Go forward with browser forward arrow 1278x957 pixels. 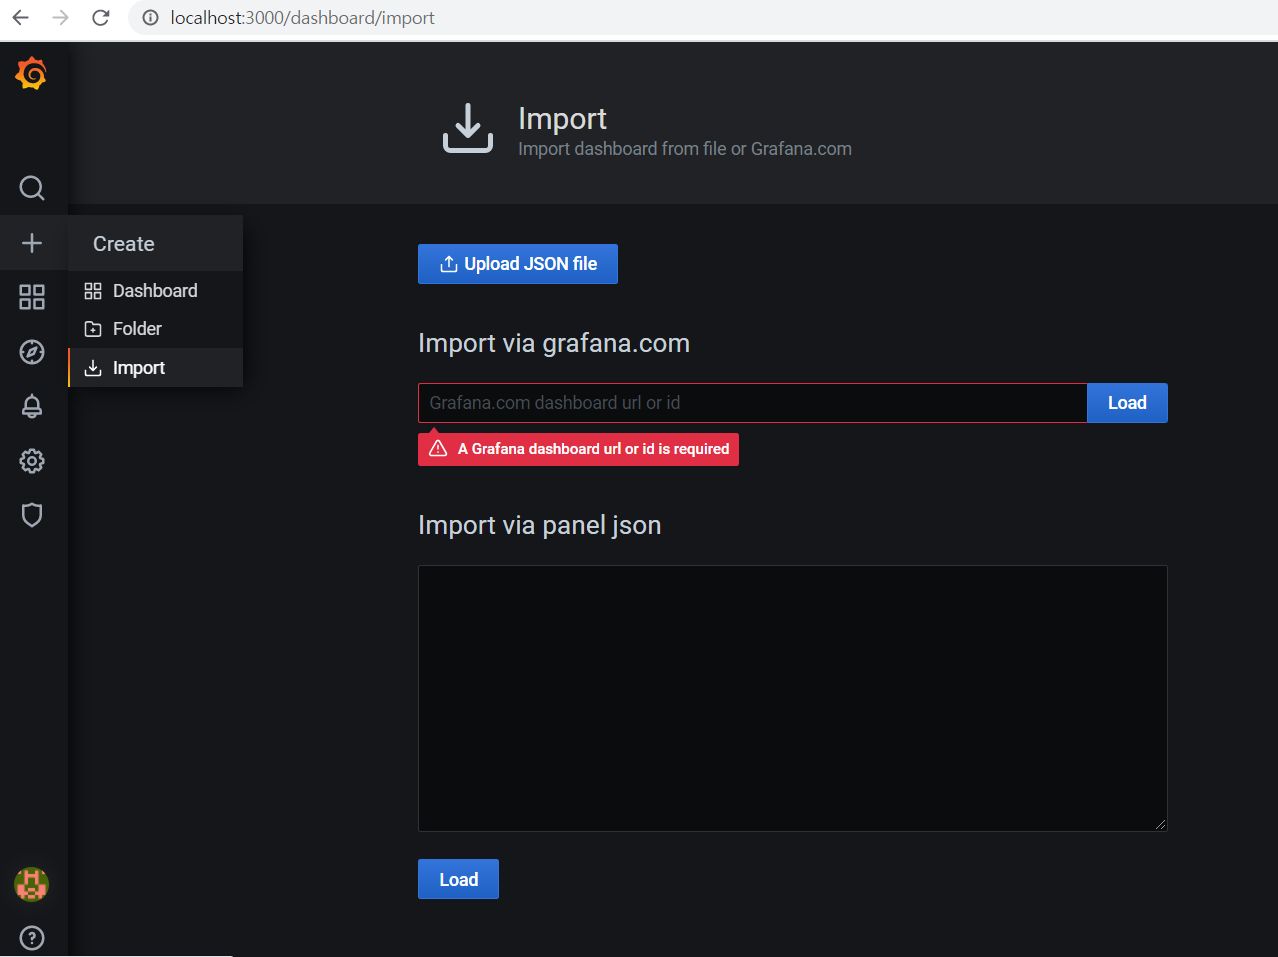[60, 18]
